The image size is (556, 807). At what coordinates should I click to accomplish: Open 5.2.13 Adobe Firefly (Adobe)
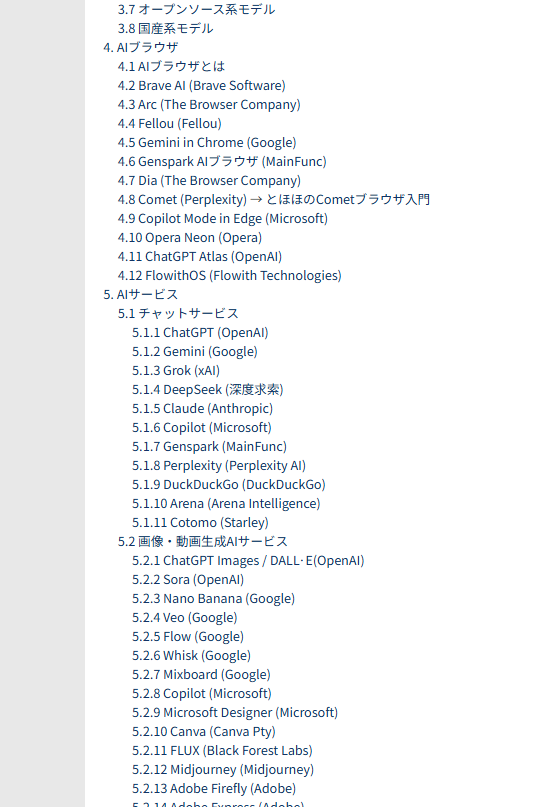(x=214, y=790)
